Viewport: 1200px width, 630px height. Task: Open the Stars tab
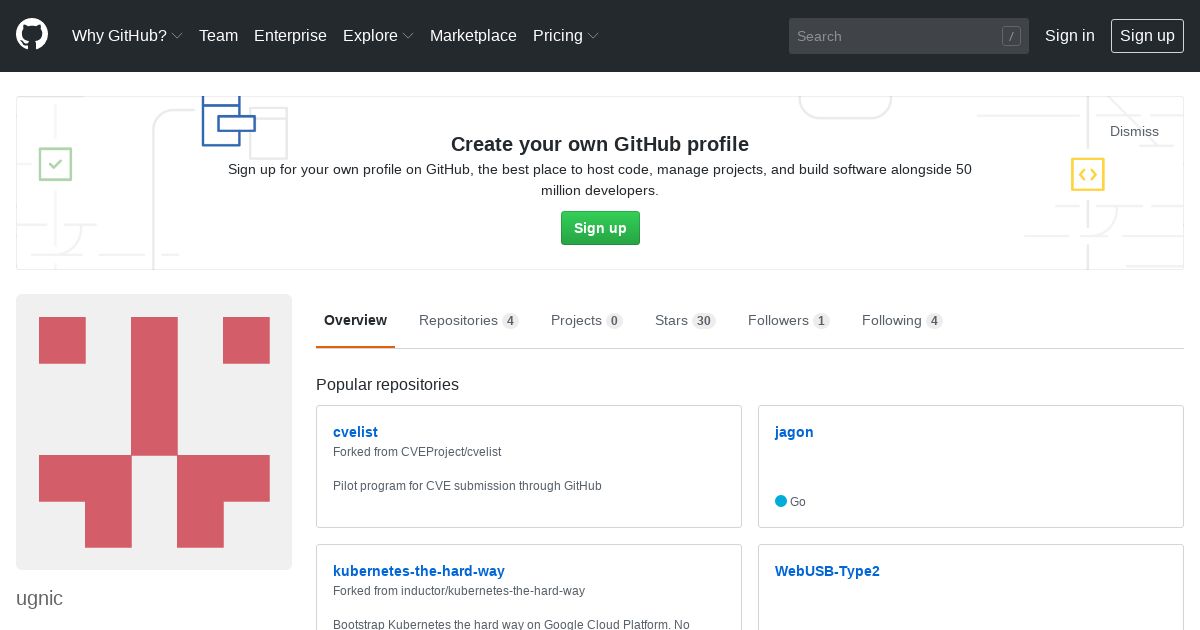point(685,320)
